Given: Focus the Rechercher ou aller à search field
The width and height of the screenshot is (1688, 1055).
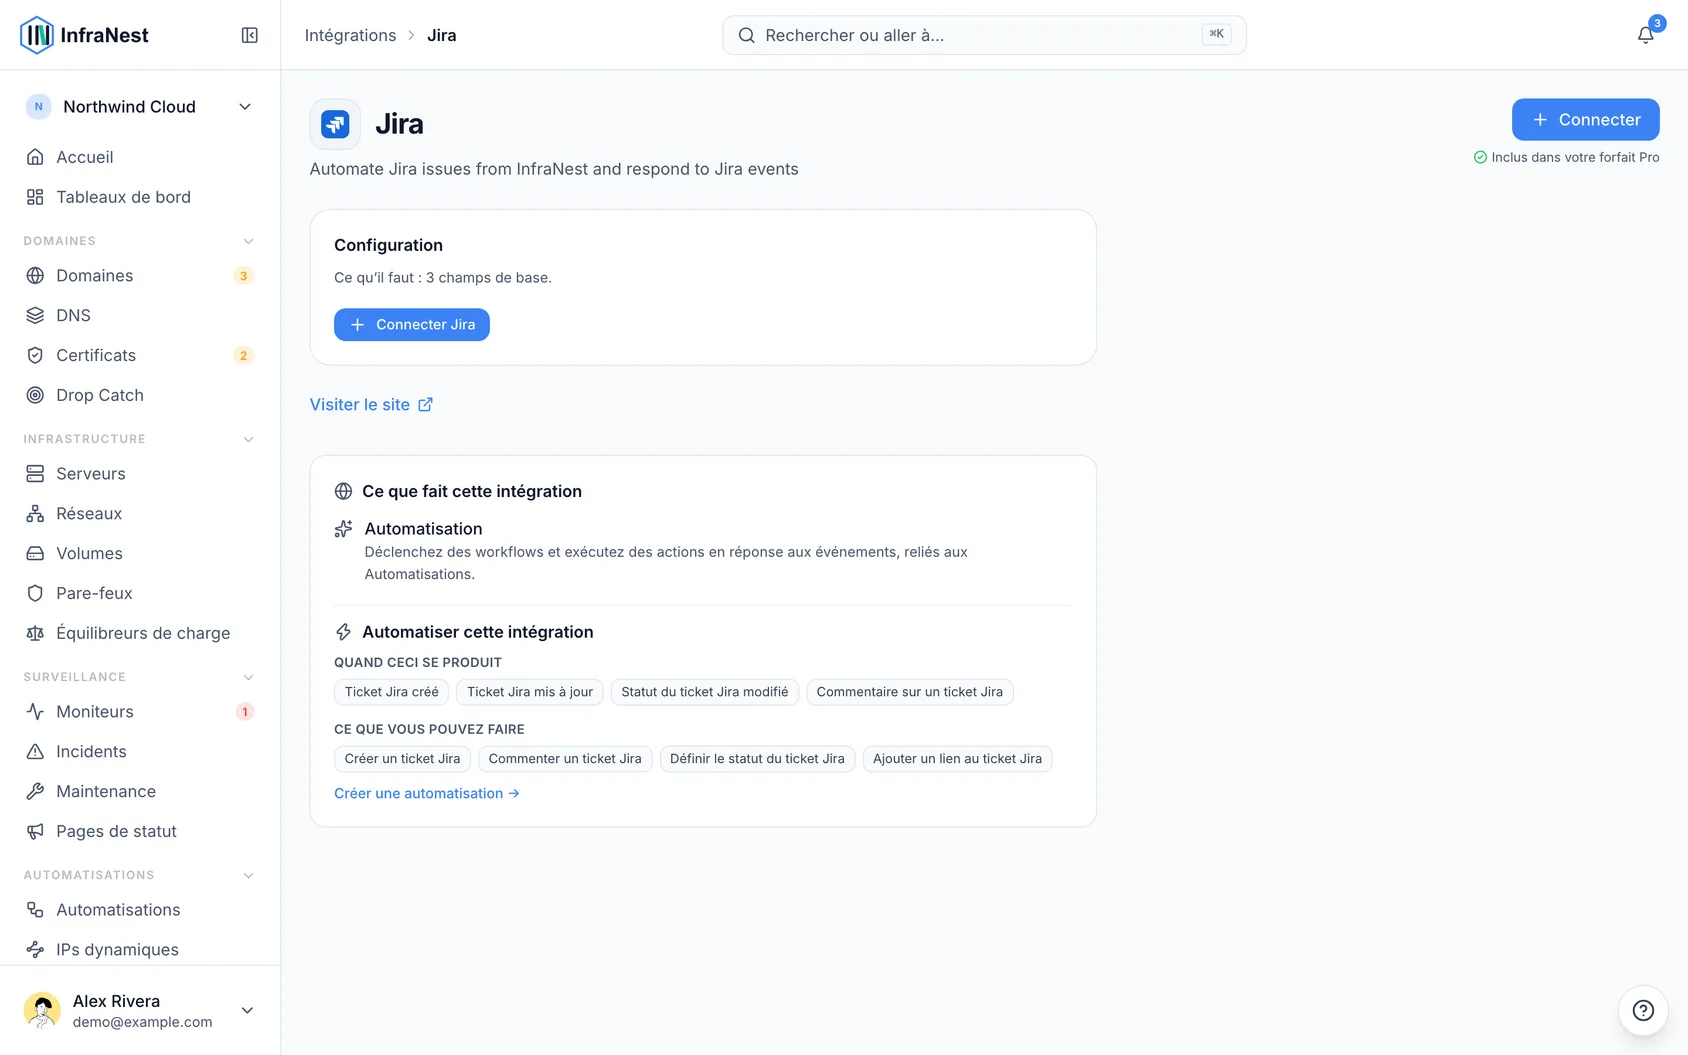Looking at the screenshot, I should point(984,35).
